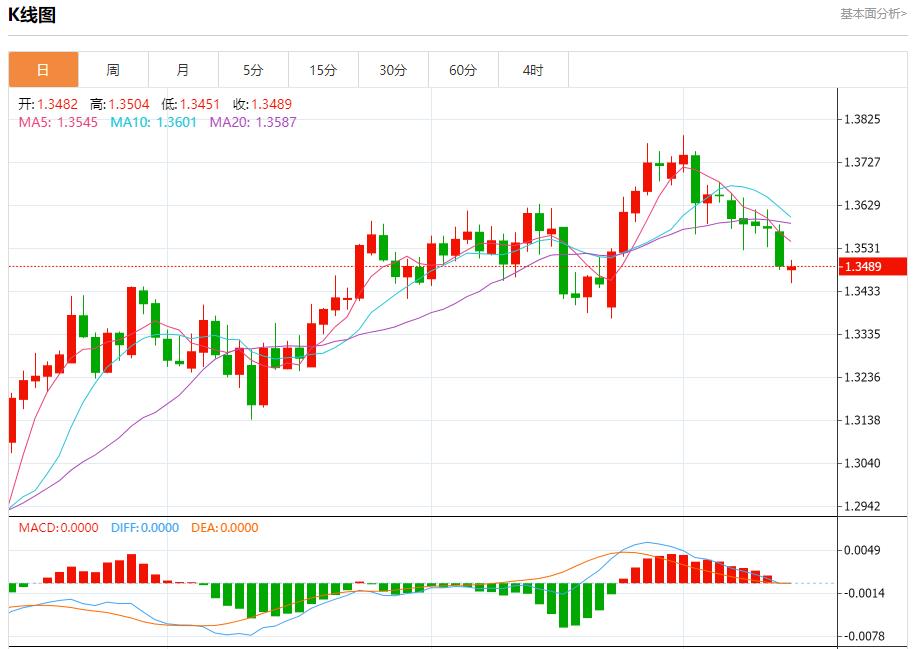Click the 0.0049 MACD axis label
The height and width of the screenshot is (649, 913).
click(862, 550)
